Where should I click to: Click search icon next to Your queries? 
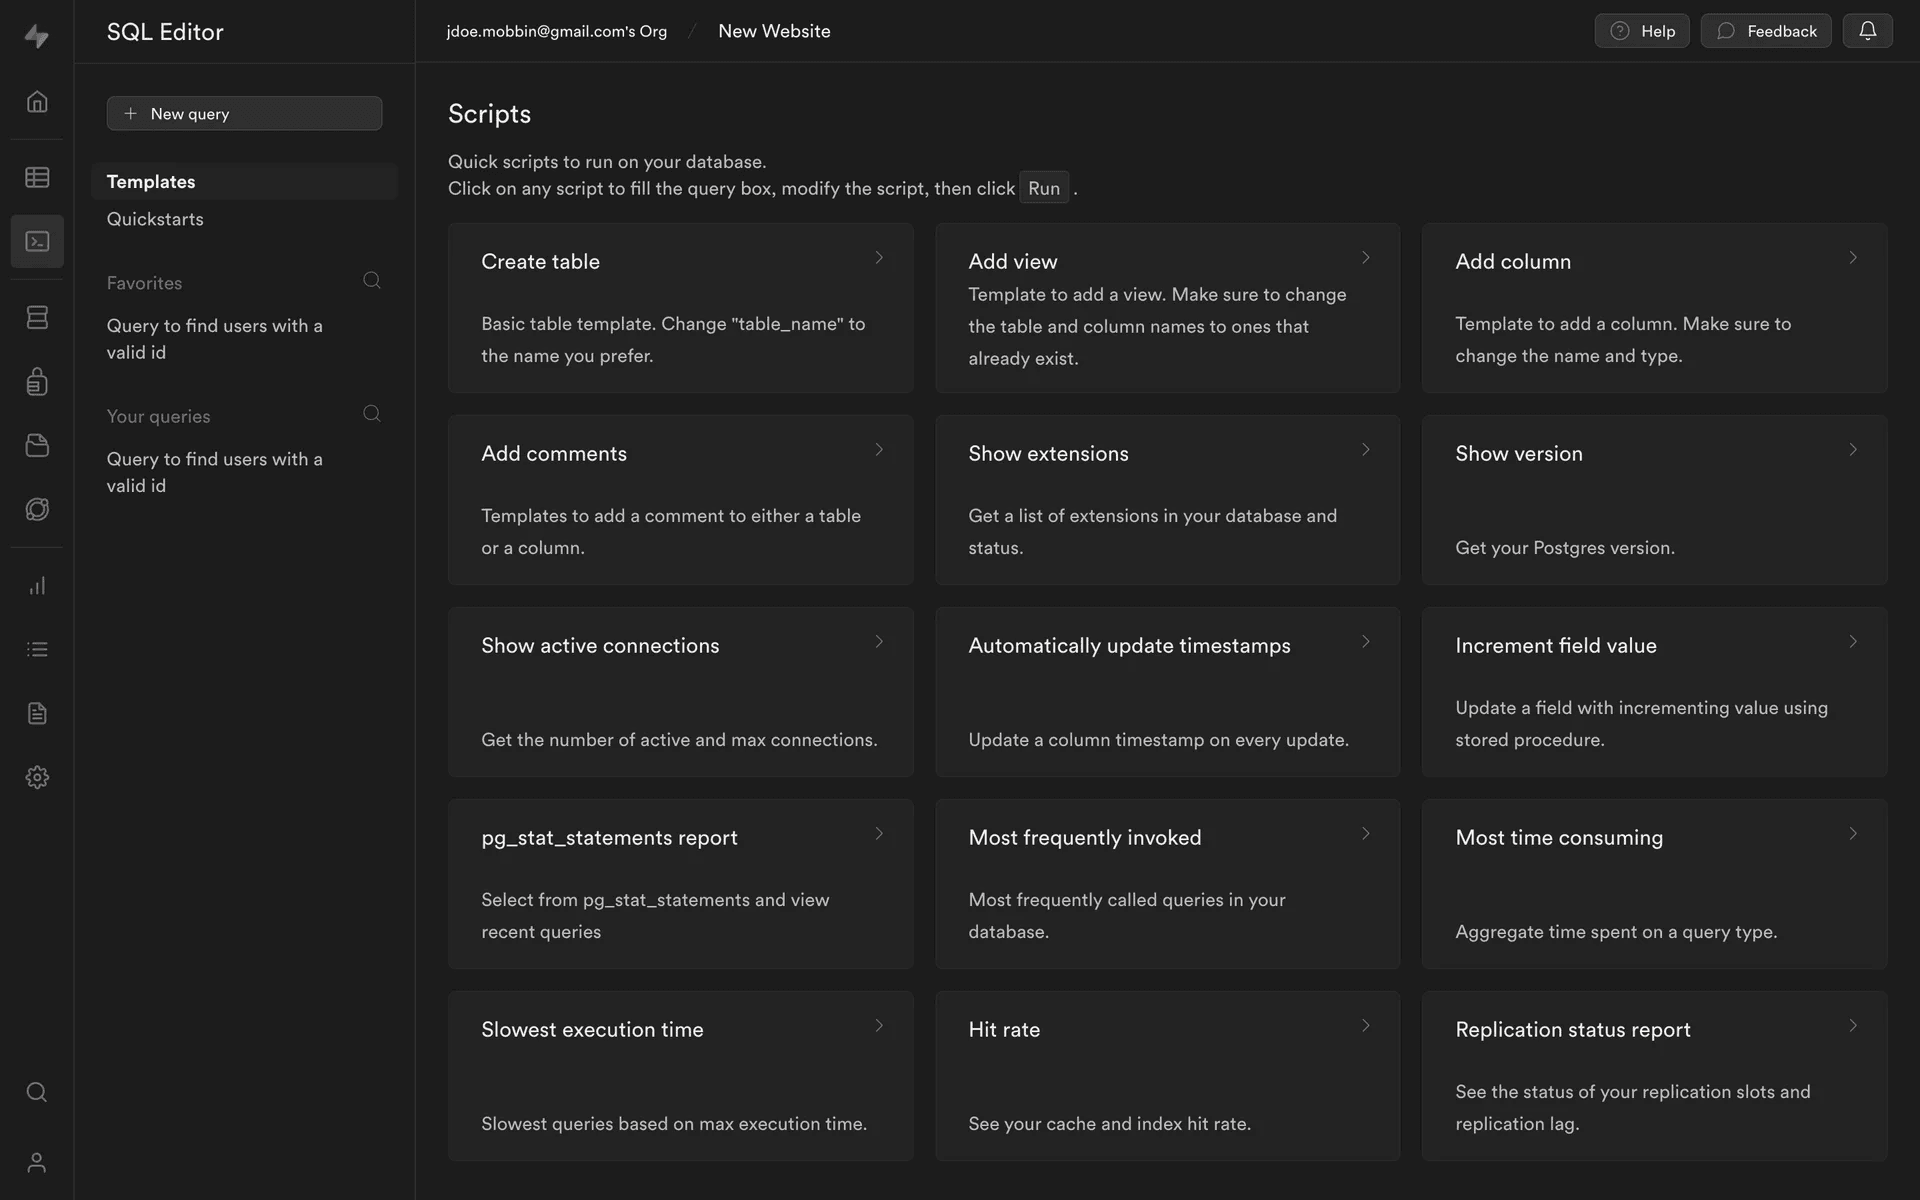coord(371,414)
